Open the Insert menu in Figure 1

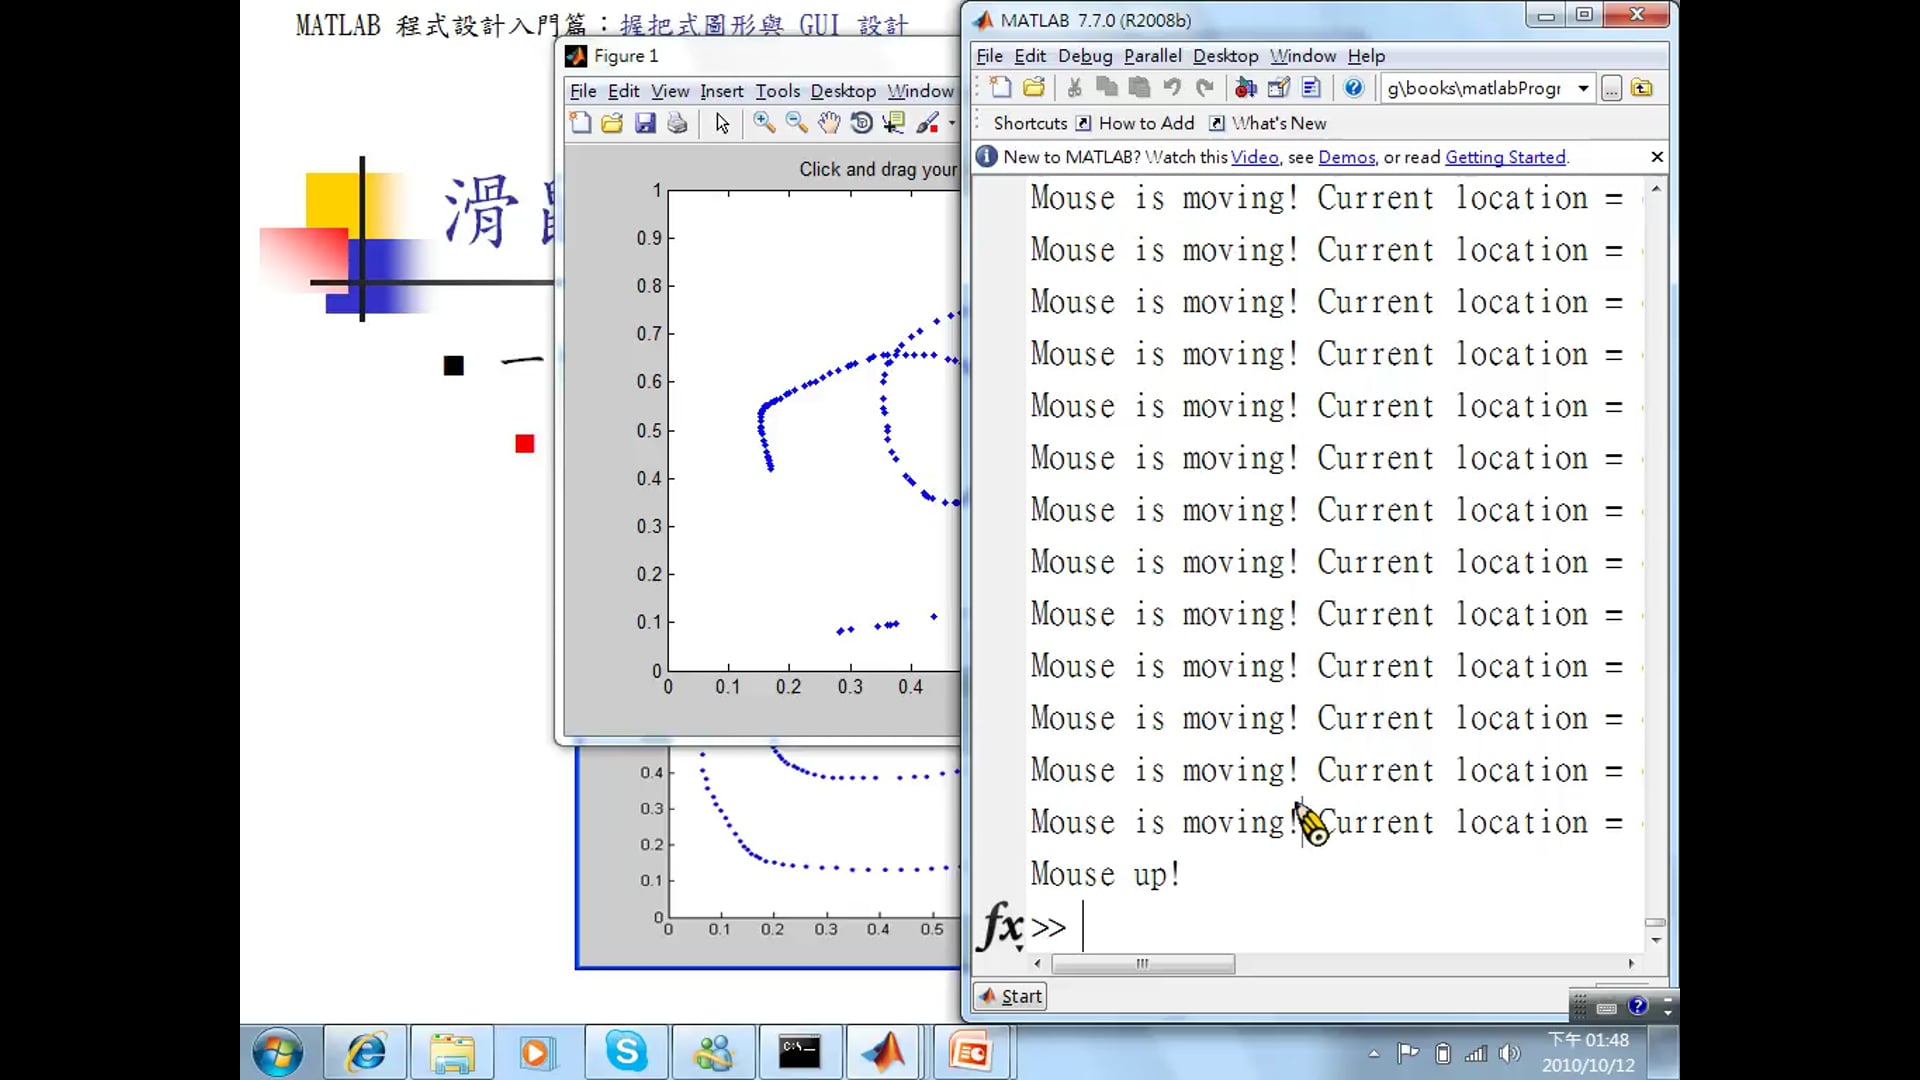pos(721,91)
